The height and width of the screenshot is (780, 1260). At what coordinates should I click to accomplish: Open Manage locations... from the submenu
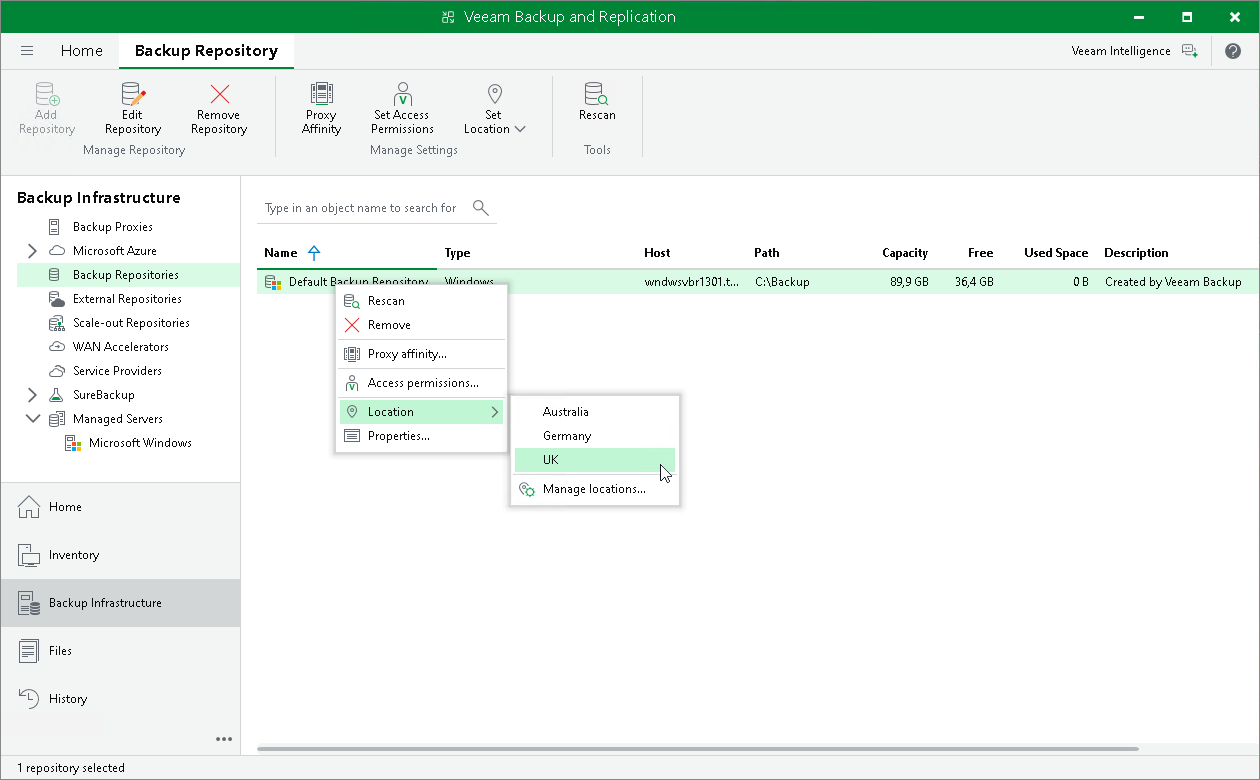coord(595,489)
